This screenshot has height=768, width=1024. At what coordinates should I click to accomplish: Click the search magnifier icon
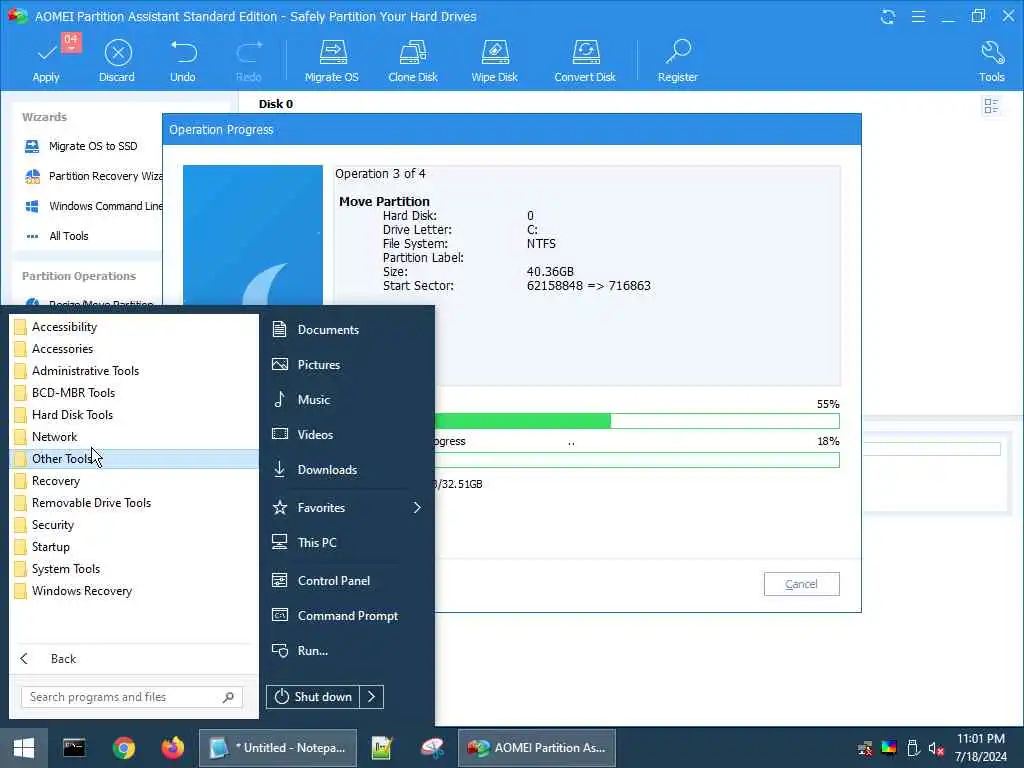point(228,697)
